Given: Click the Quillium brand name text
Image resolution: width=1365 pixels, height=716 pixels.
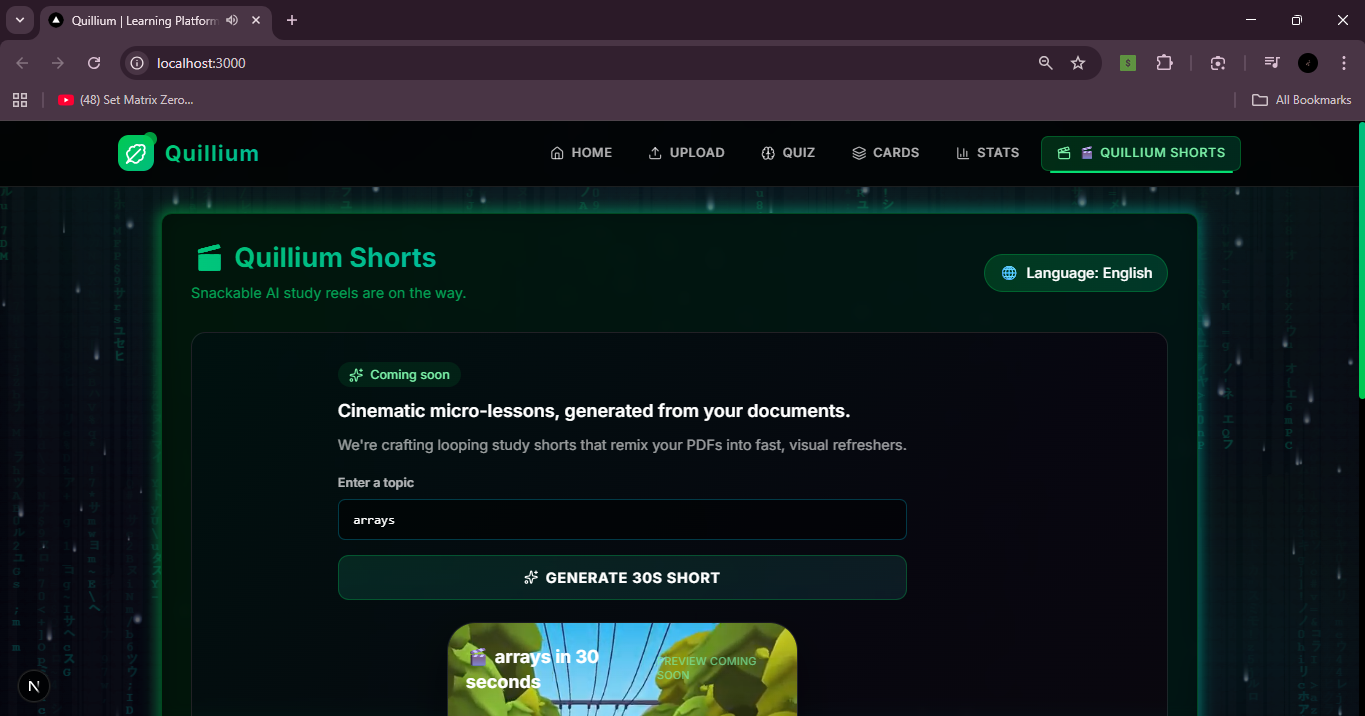Looking at the screenshot, I should (212, 153).
